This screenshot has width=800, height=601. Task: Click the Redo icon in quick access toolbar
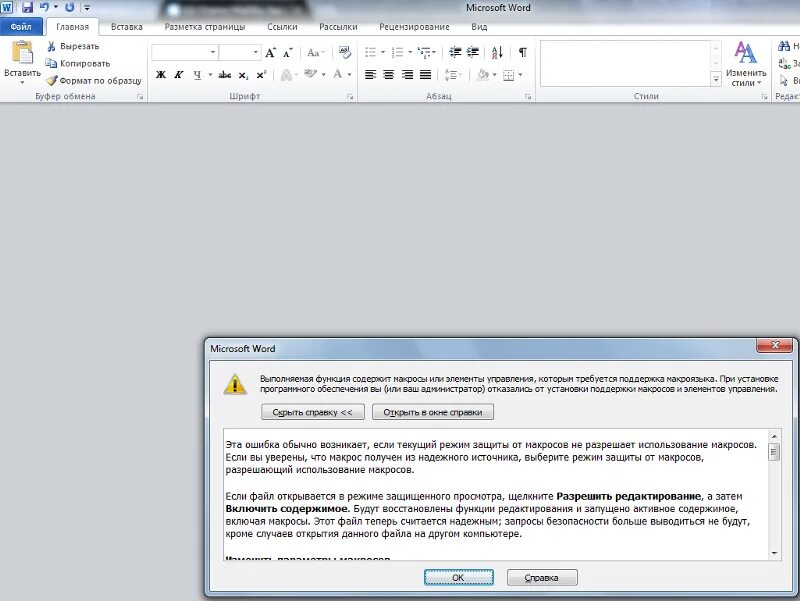pos(70,7)
